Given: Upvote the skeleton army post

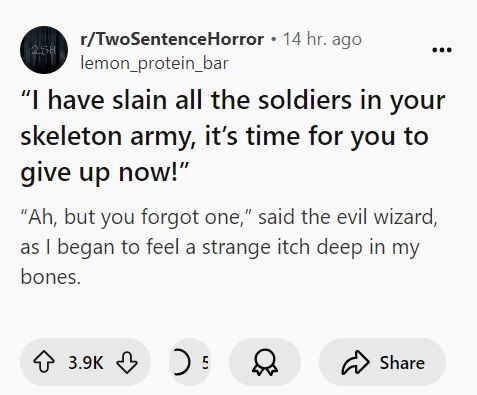Looking at the screenshot, I should [x=44, y=362].
